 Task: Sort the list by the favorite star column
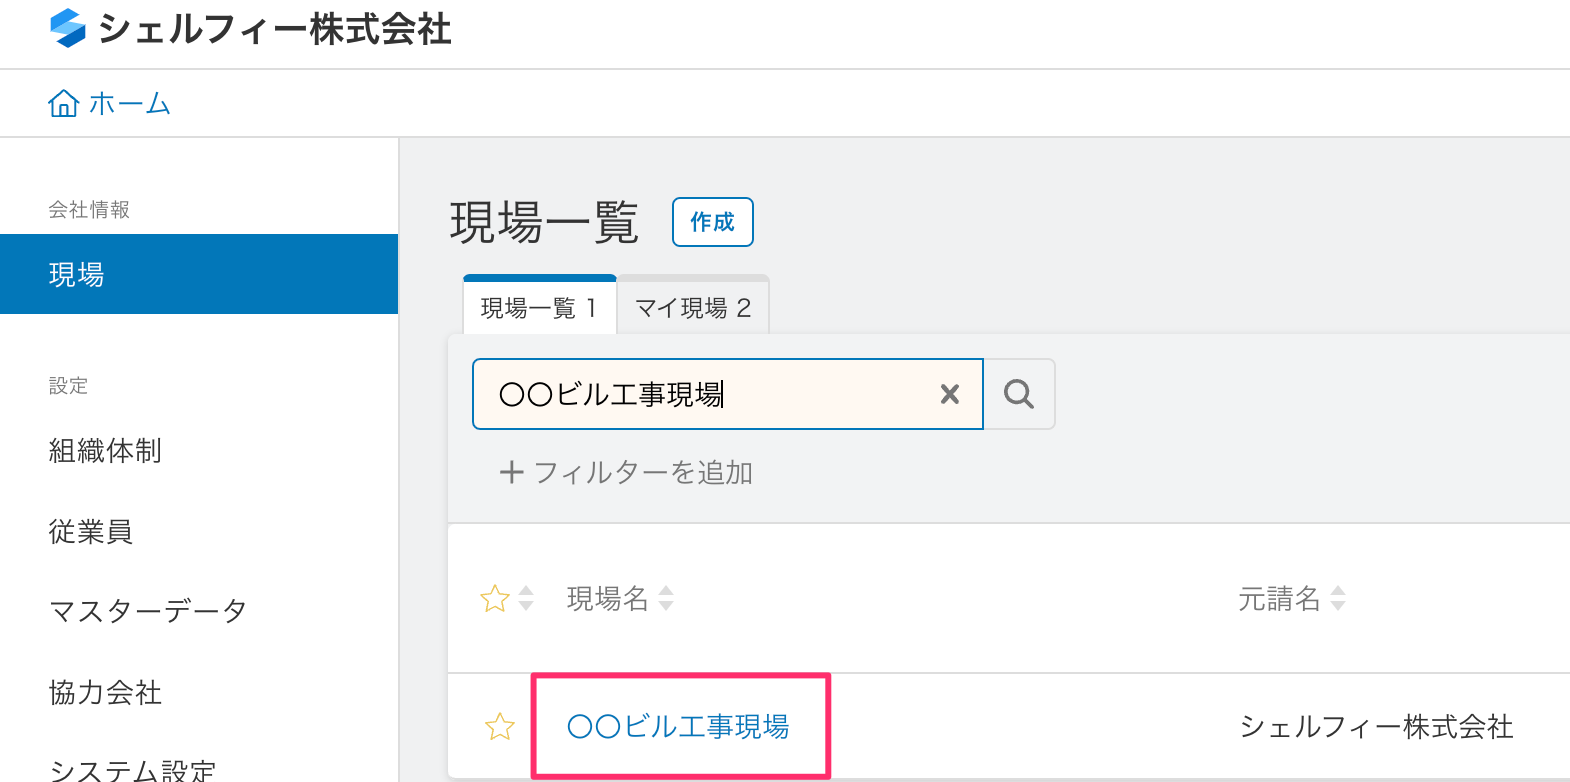[526, 599]
